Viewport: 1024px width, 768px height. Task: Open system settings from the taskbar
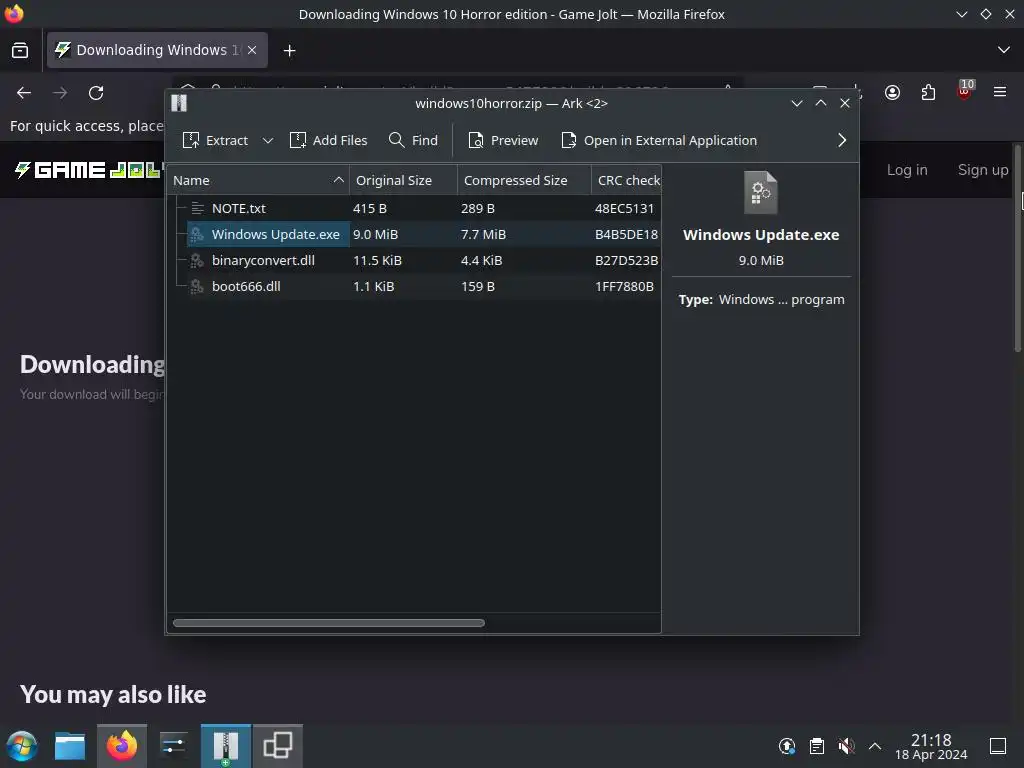tap(174, 746)
